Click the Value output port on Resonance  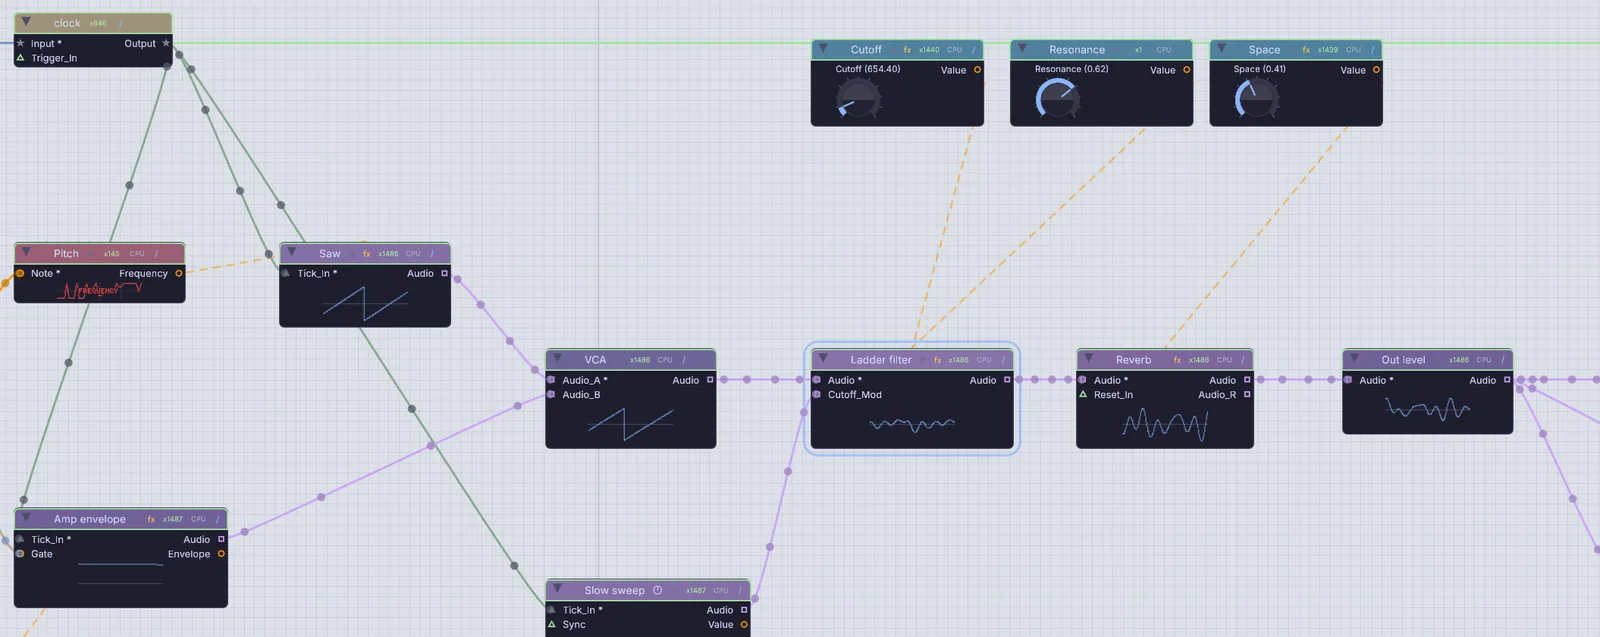coord(1187,70)
